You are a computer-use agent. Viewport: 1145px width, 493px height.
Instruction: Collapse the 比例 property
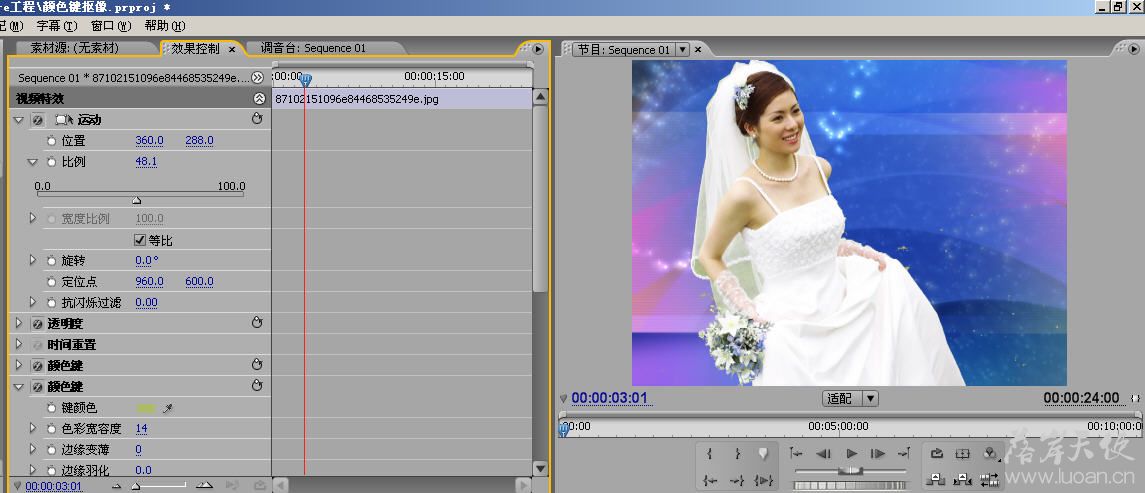(x=32, y=161)
